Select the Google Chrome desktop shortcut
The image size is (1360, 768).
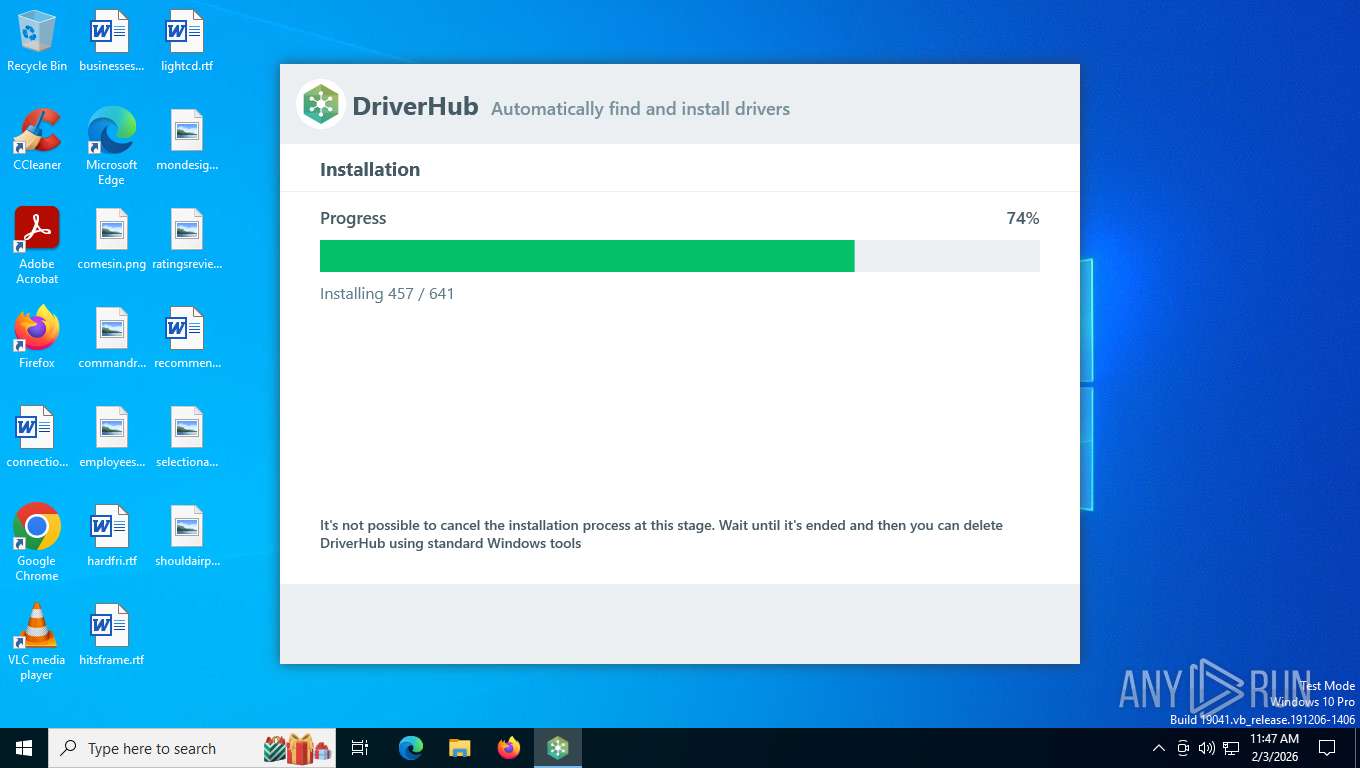[x=37, y=543]
